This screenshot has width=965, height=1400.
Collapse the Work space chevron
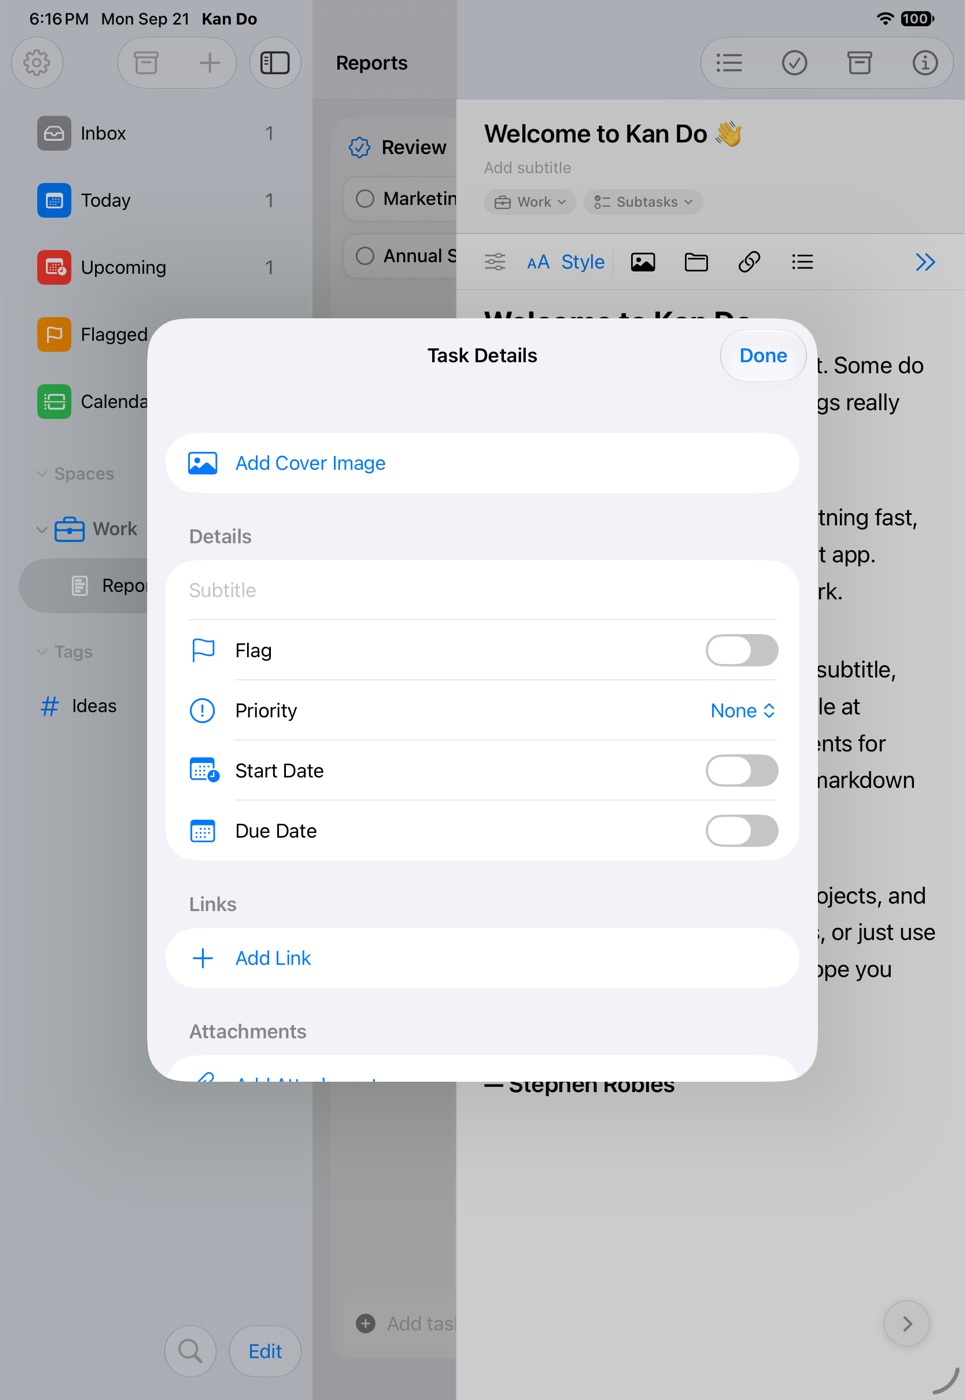(x=41, y=529)
